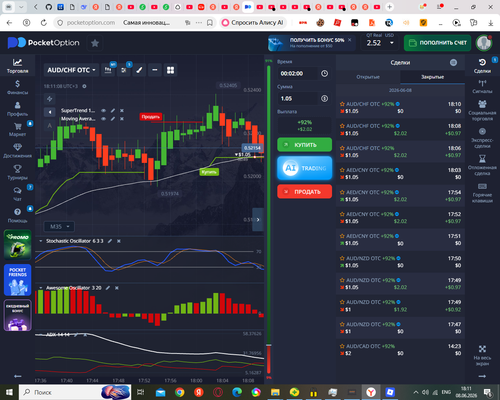
Task: Toggle Moving Average visibility eye icon
Action: click(x=104, y=119)
